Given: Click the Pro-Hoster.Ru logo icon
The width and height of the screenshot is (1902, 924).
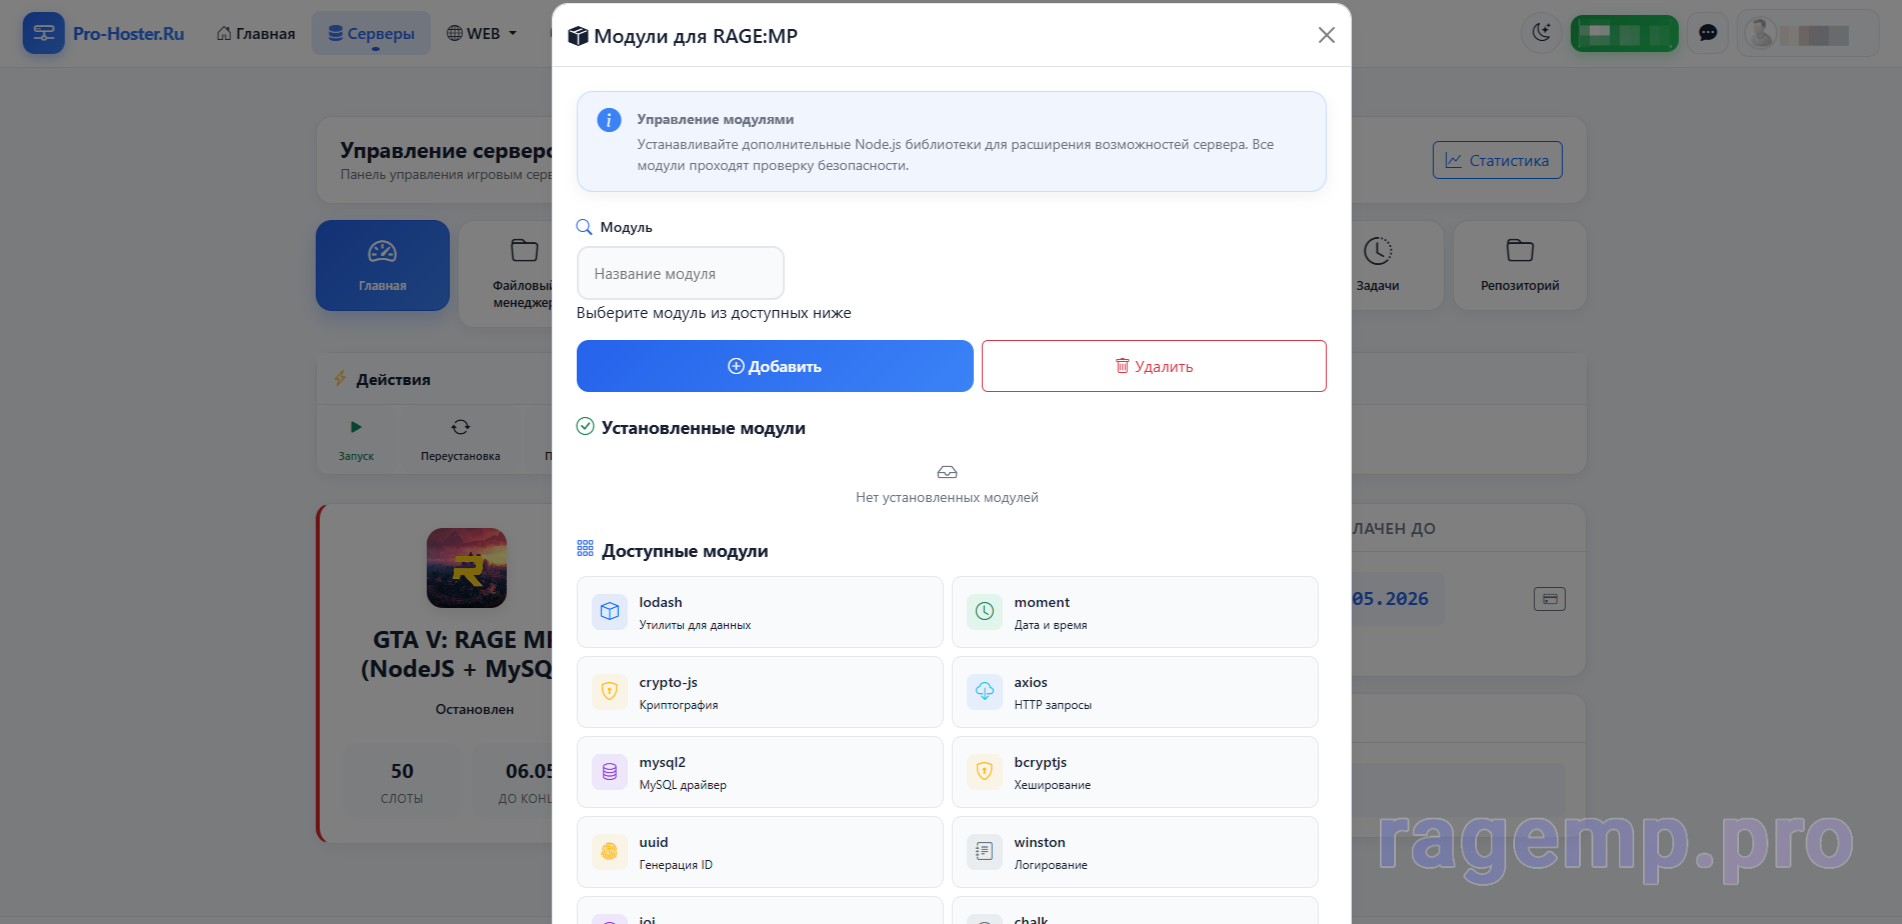Looking at the screenshot, I should (x=43, y=33).
